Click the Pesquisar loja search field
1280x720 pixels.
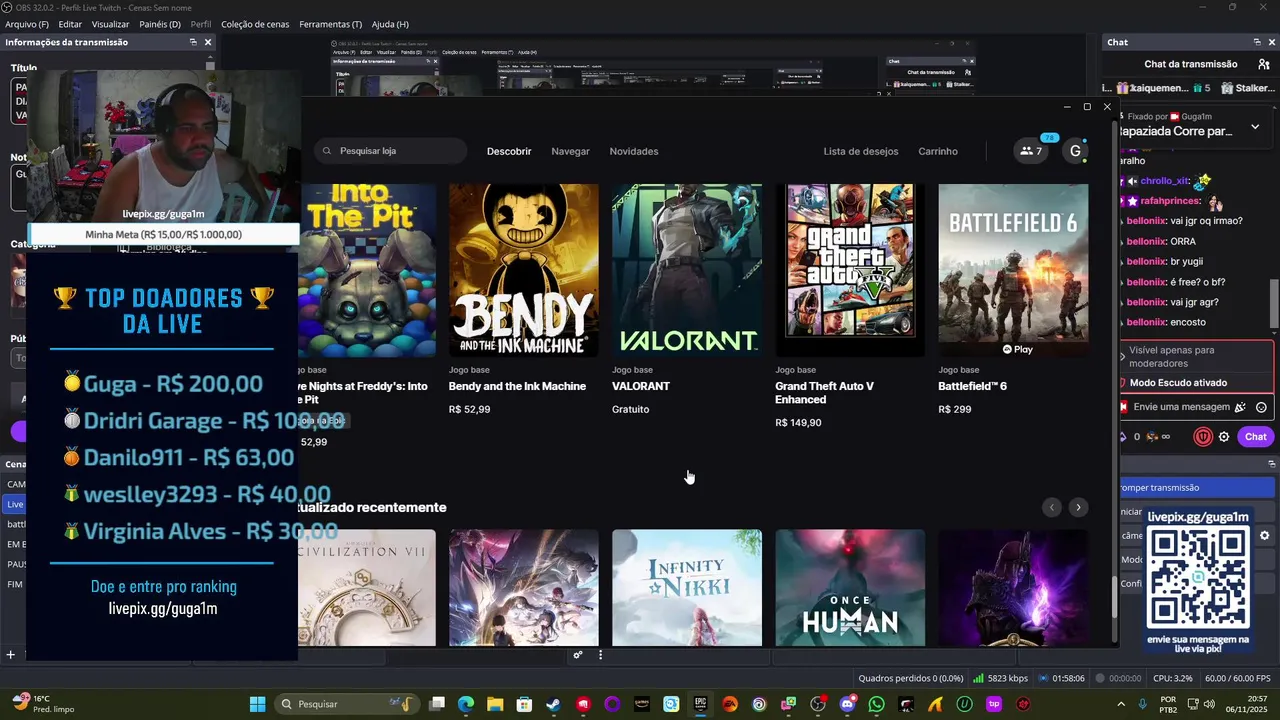[390, 151]
